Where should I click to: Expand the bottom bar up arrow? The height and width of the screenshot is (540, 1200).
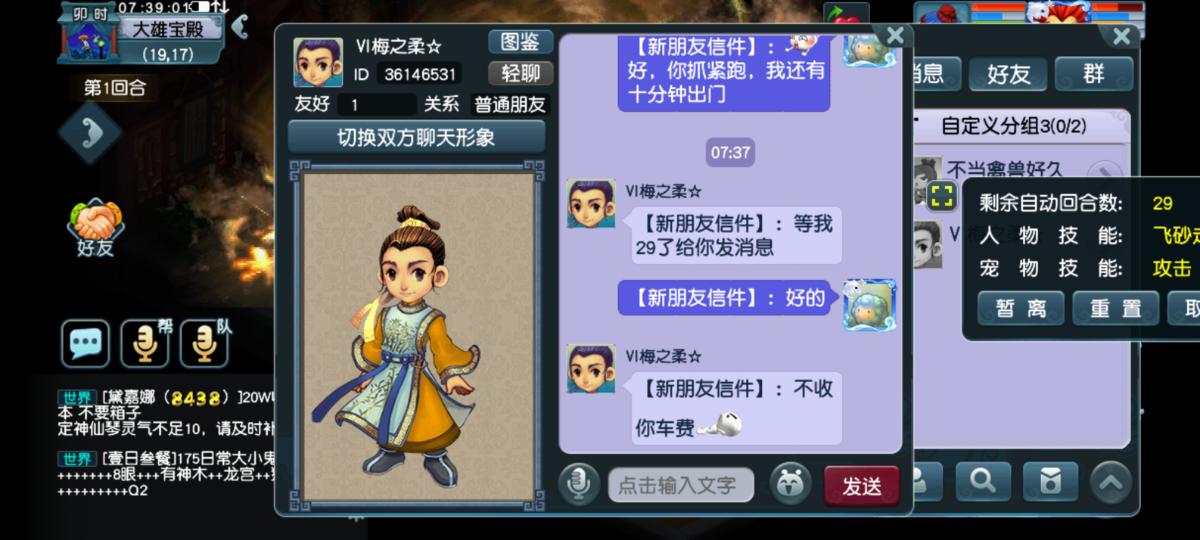point(1111,483)
